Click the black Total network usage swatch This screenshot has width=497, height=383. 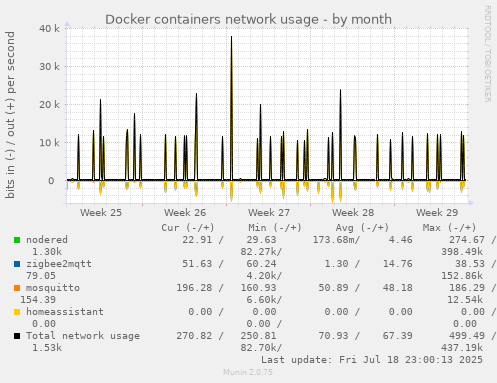pos(17,336)
